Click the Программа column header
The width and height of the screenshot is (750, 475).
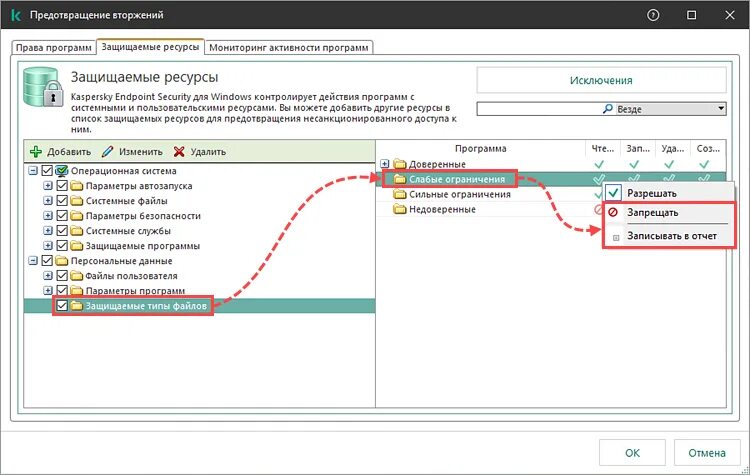481,148
